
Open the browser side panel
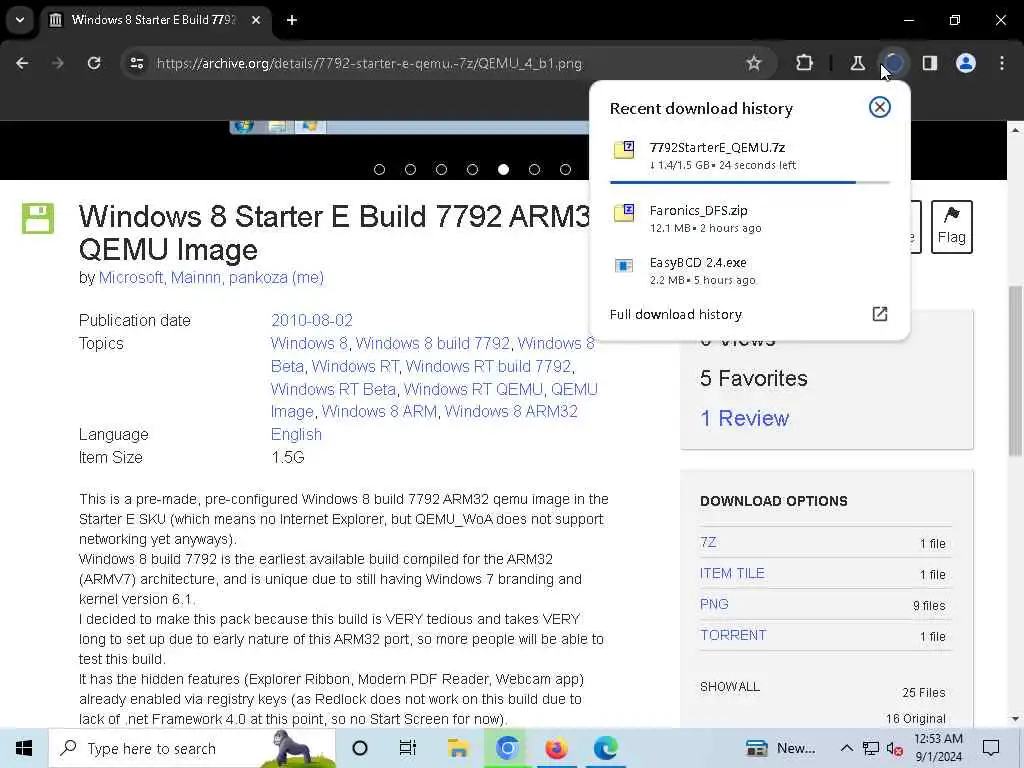[x=929, y=63]
